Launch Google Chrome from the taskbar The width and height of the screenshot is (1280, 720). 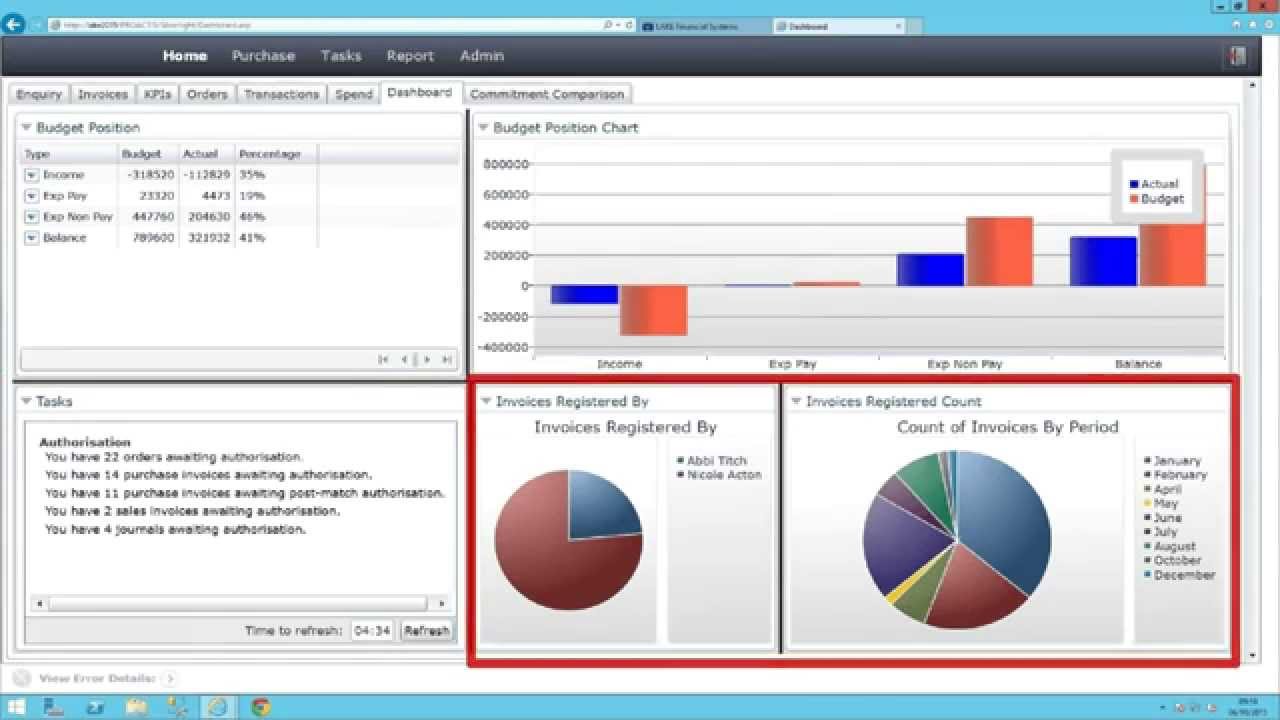pyautogui.click(x=261, y=707)
